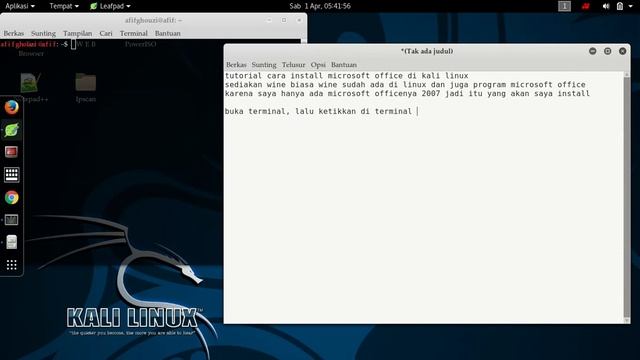Launch Google Chrome from the dock

pyautogui.click(x=11, y=198)
